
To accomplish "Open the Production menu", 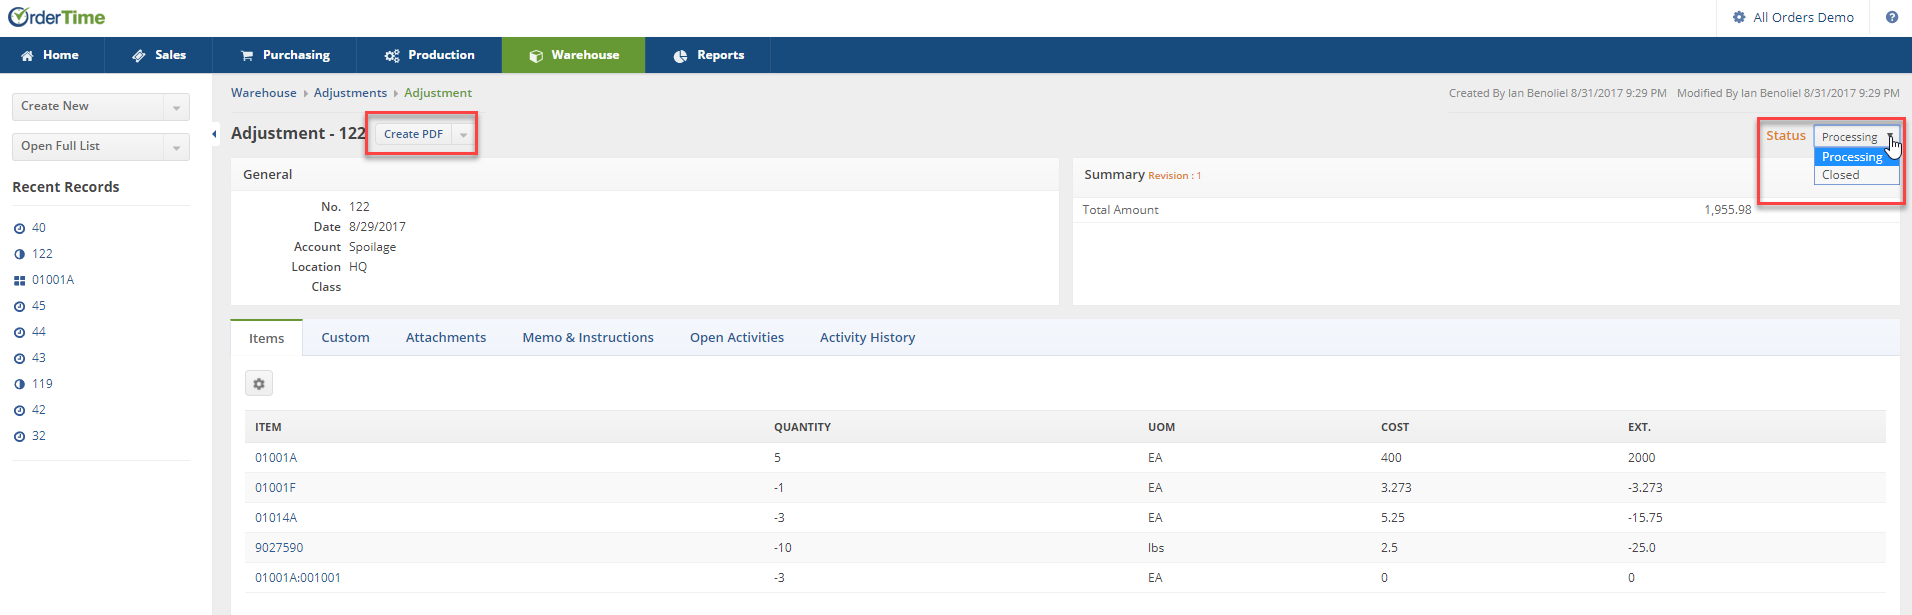I will pyautogui.click(x=430, y=55).
